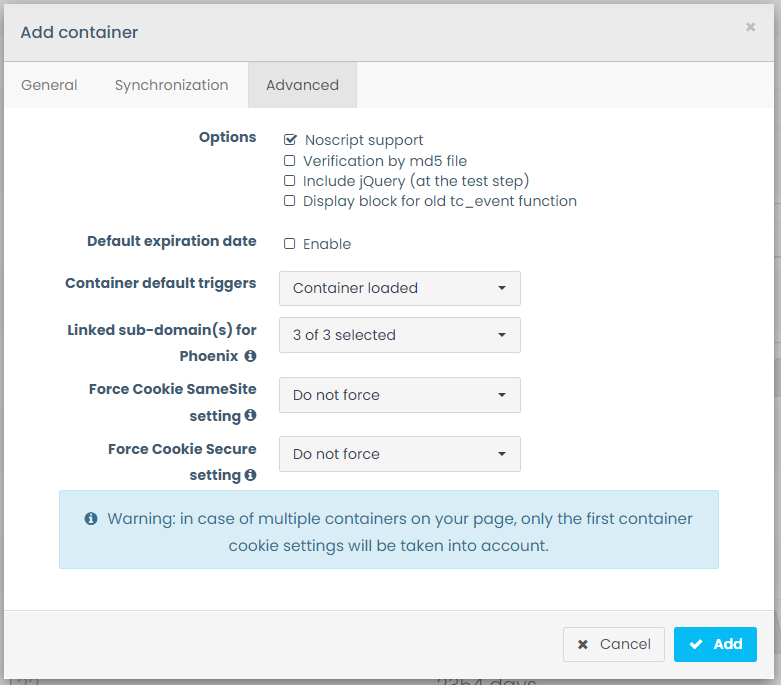Screen dimensions: 781x685
Task: Click the Cancel button
Action: tap(614, 645)
